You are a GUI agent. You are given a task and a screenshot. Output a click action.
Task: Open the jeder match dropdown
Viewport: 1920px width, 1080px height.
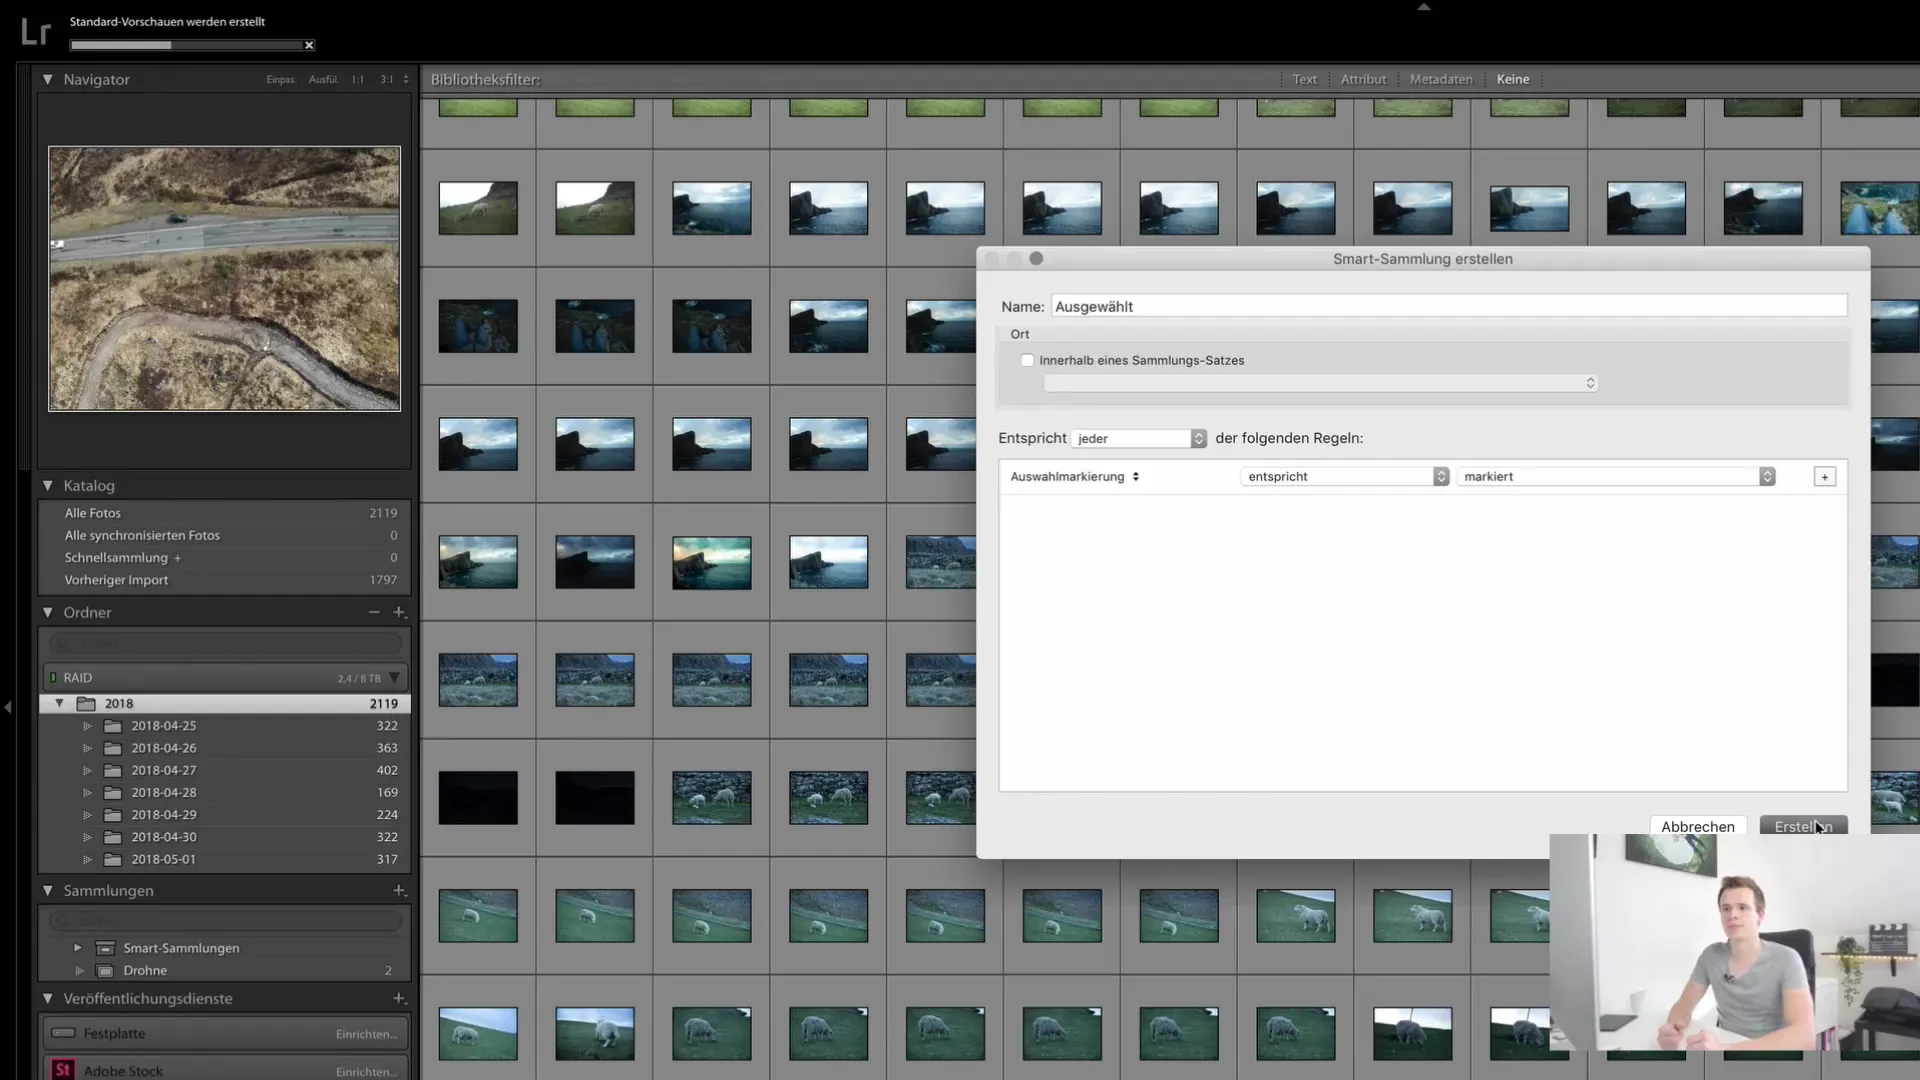click(1139, 438)
